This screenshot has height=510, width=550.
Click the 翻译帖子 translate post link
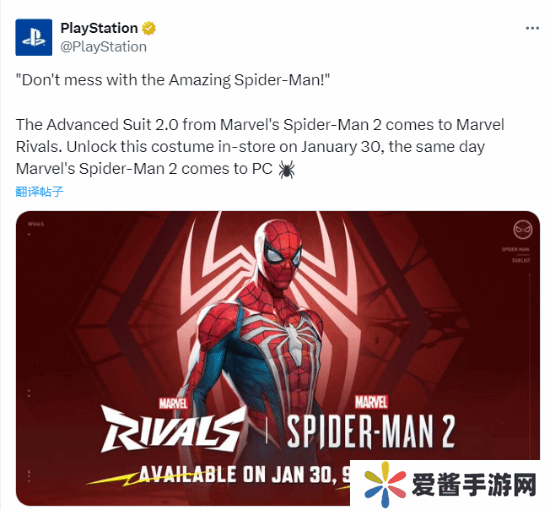pos(39,192)
